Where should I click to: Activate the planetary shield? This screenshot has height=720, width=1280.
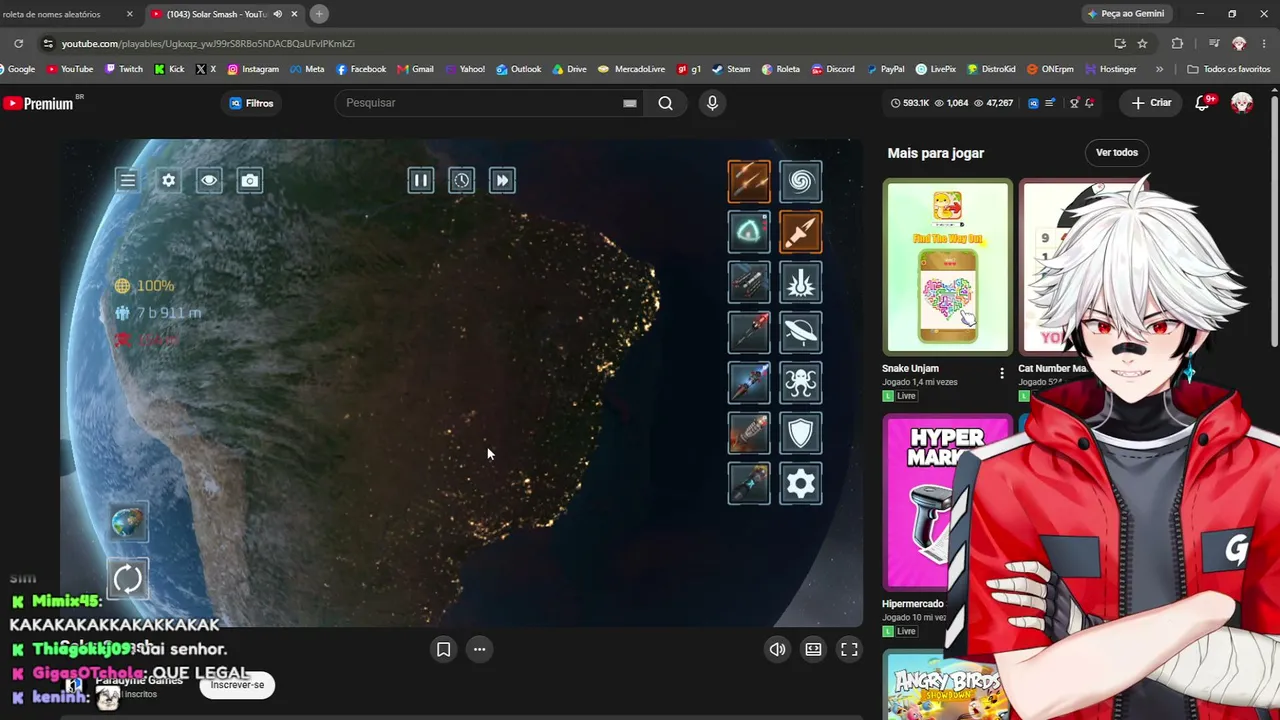click(800, 433)
